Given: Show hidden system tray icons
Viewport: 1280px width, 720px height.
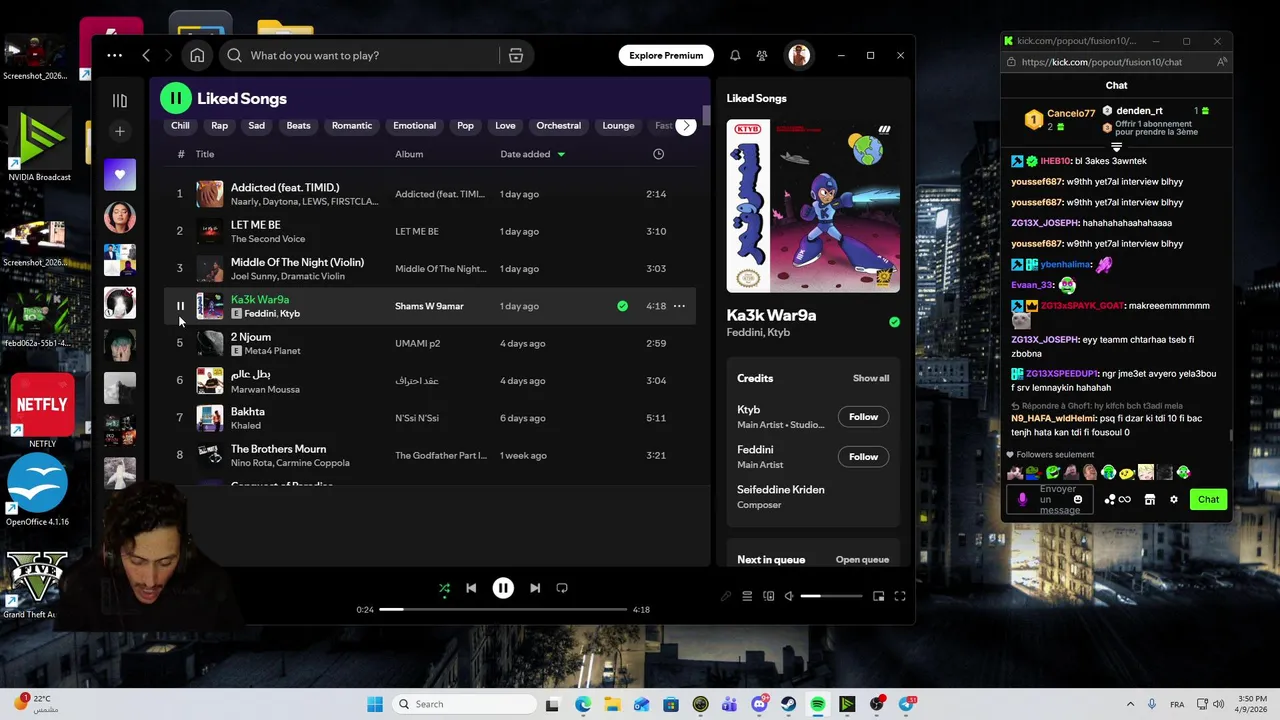Looking at the screenshot, I should click(1130, 704).
